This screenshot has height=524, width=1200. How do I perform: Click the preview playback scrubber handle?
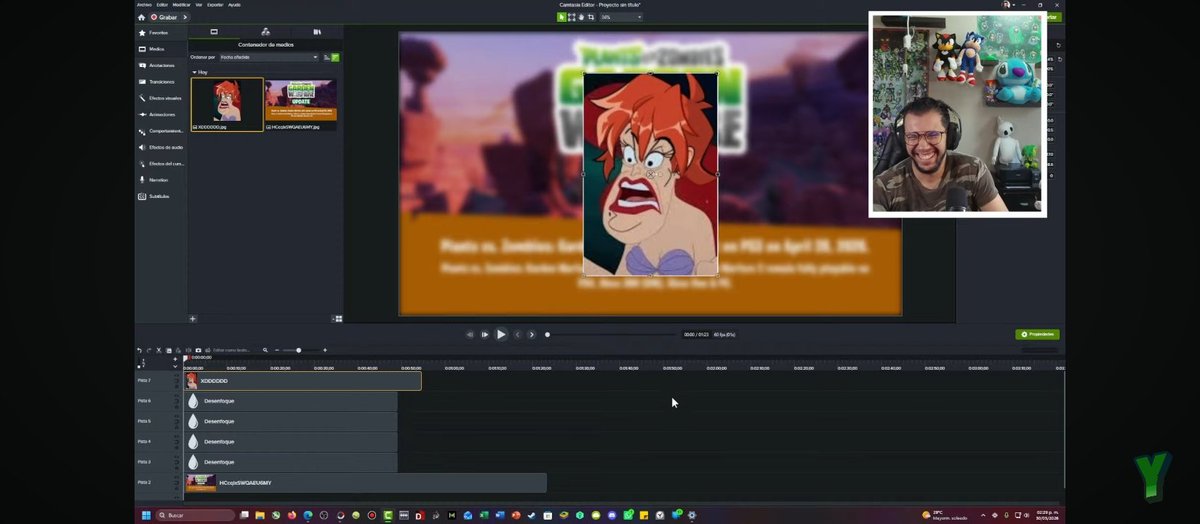[x=547, y=334]
